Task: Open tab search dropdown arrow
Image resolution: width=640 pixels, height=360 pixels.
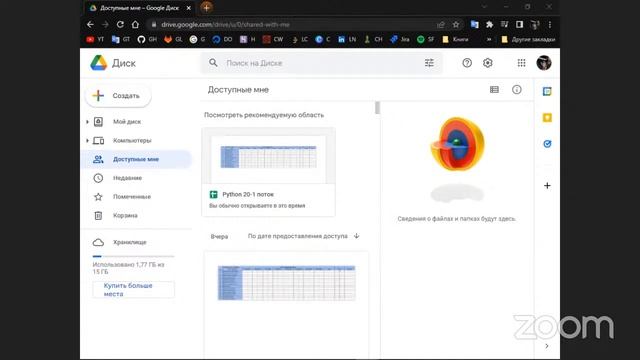Action: point(484,7)
